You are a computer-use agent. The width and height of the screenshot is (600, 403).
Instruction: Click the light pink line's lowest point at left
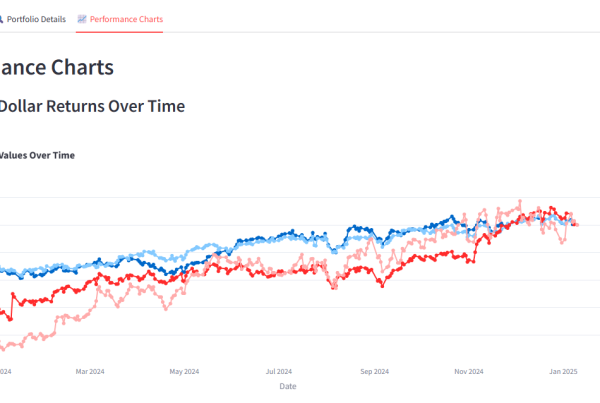tap(3, 348)
